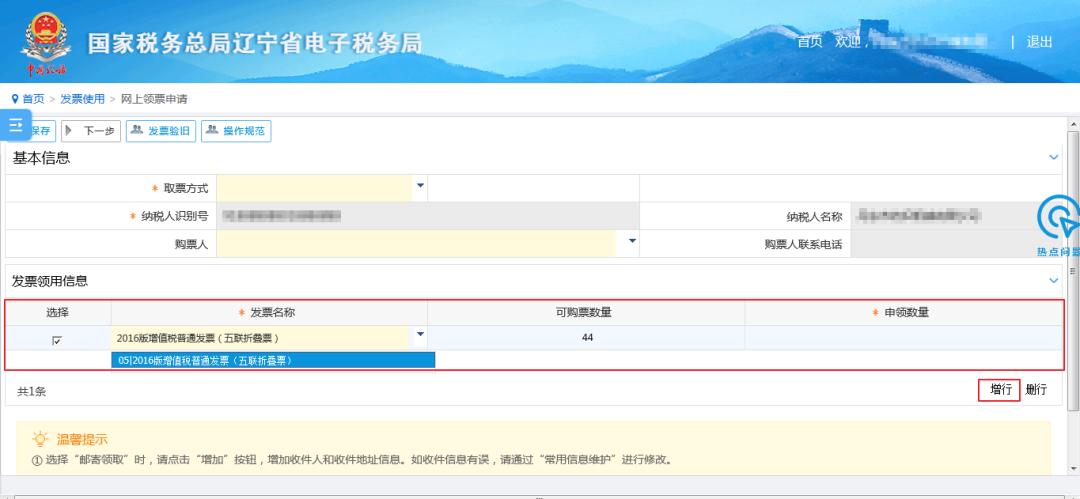Collapse the 发票领用信息 section chevron

coord(1054,281)
